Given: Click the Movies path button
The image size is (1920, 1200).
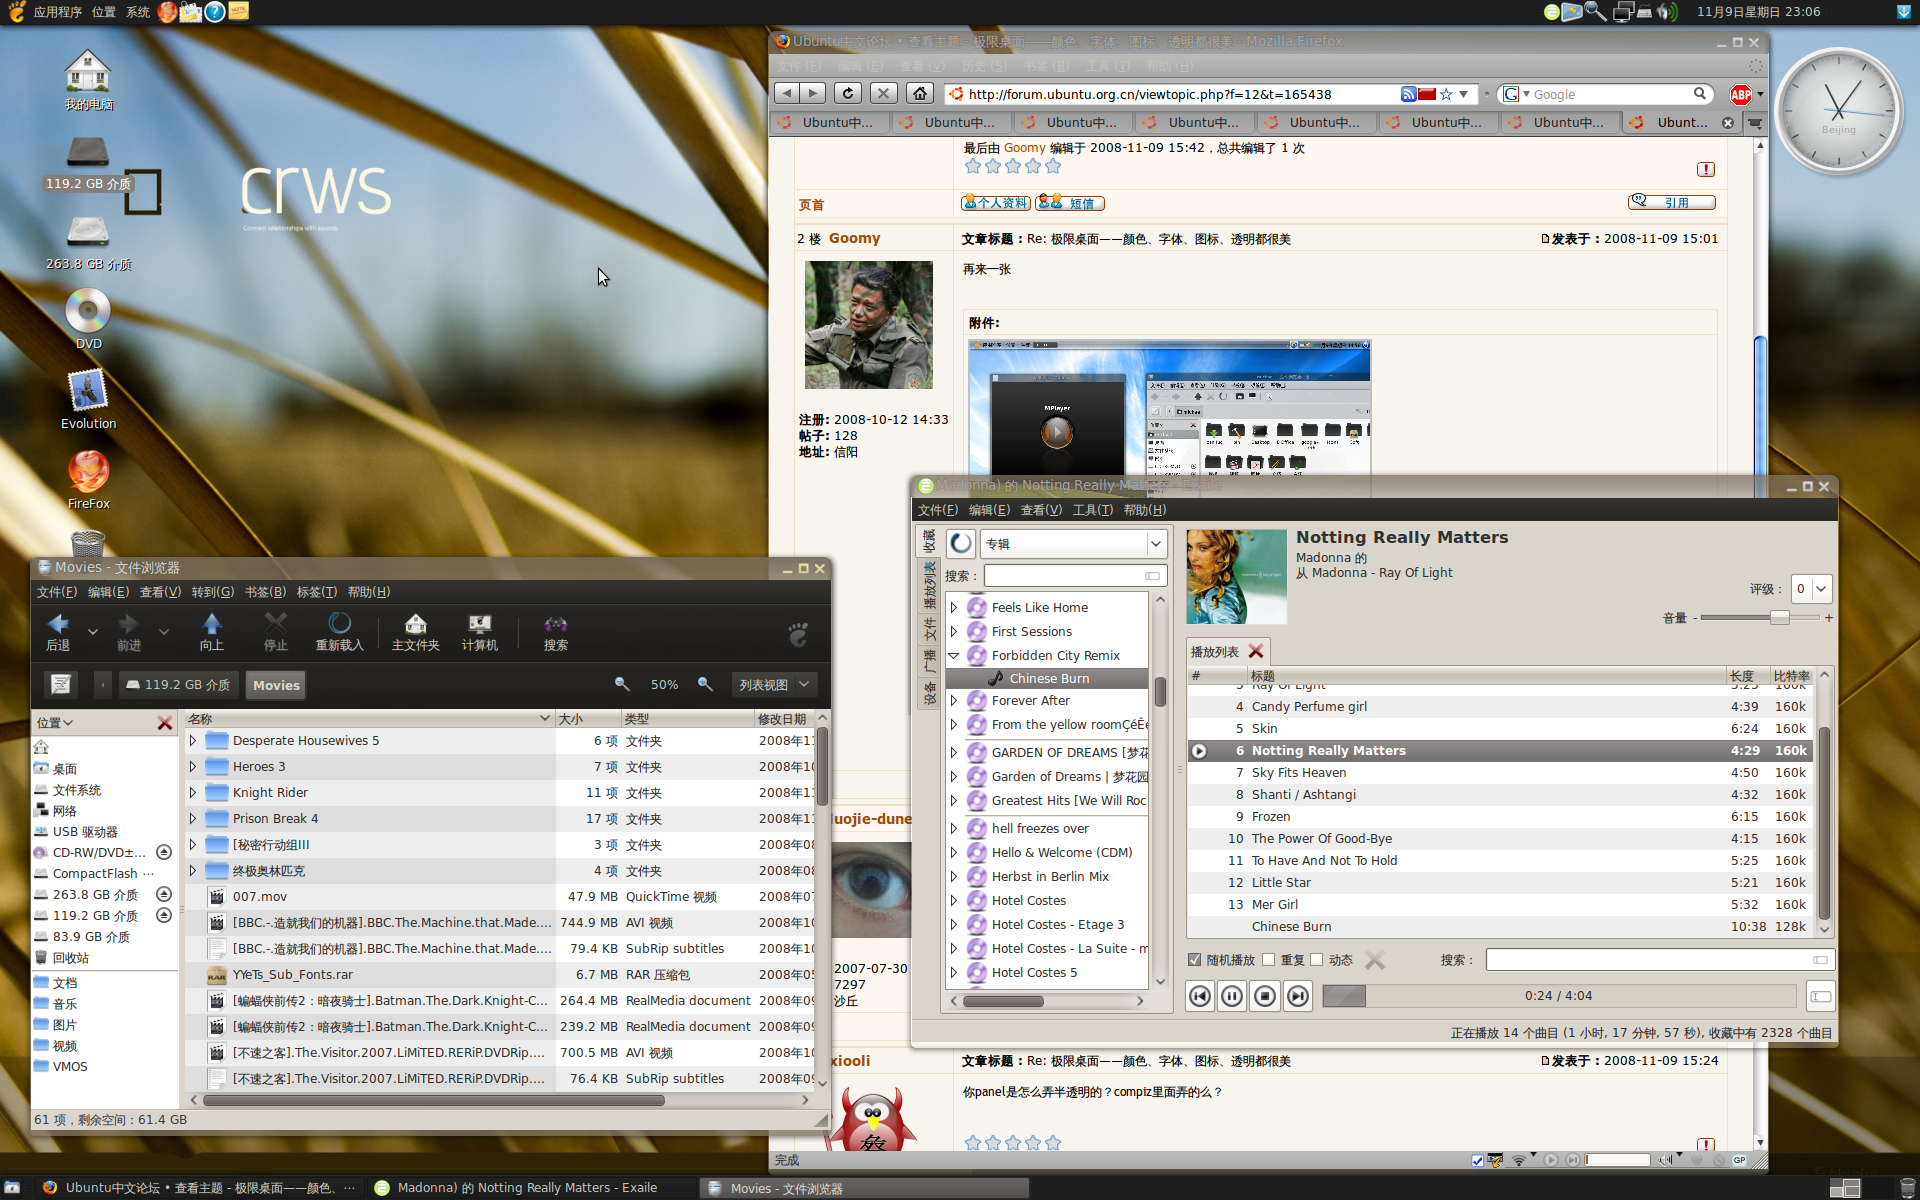Looking at the screenshot, I should (277, 684).
